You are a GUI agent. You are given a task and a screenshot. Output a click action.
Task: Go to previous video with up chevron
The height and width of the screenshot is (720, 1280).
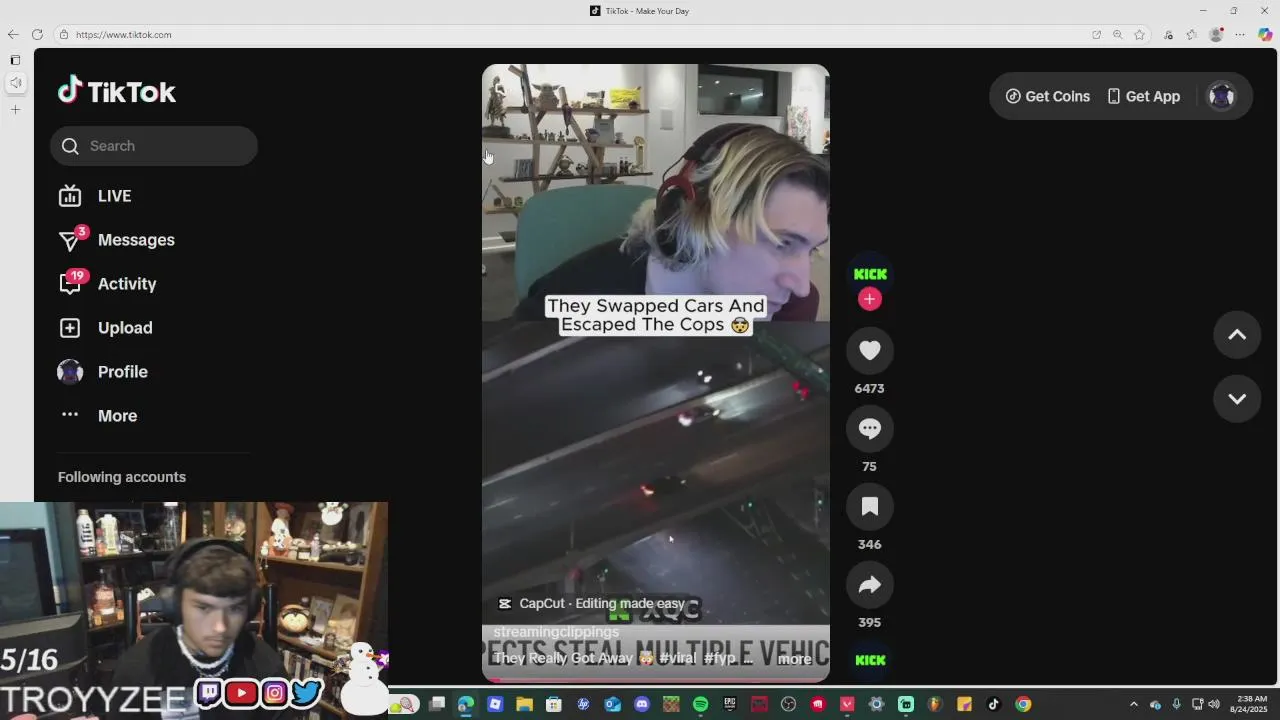(x=1237, y=335)
